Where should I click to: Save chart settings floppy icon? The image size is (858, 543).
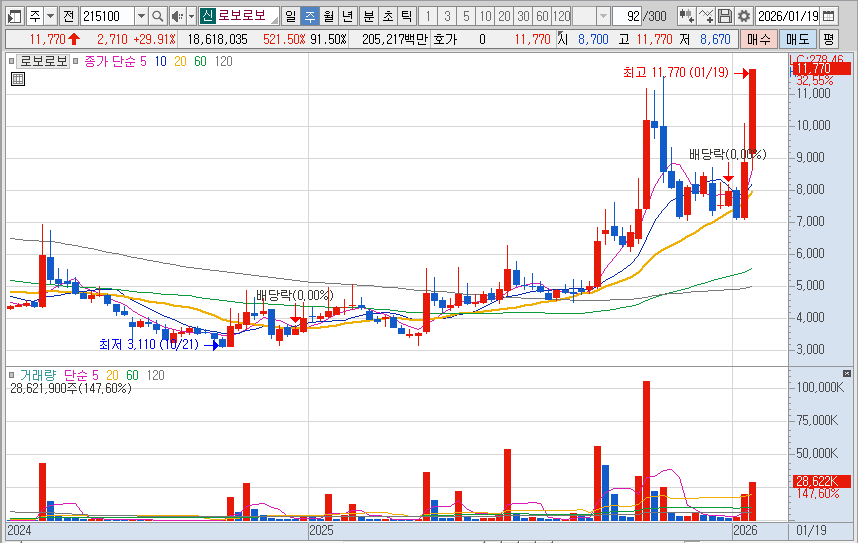724,16
